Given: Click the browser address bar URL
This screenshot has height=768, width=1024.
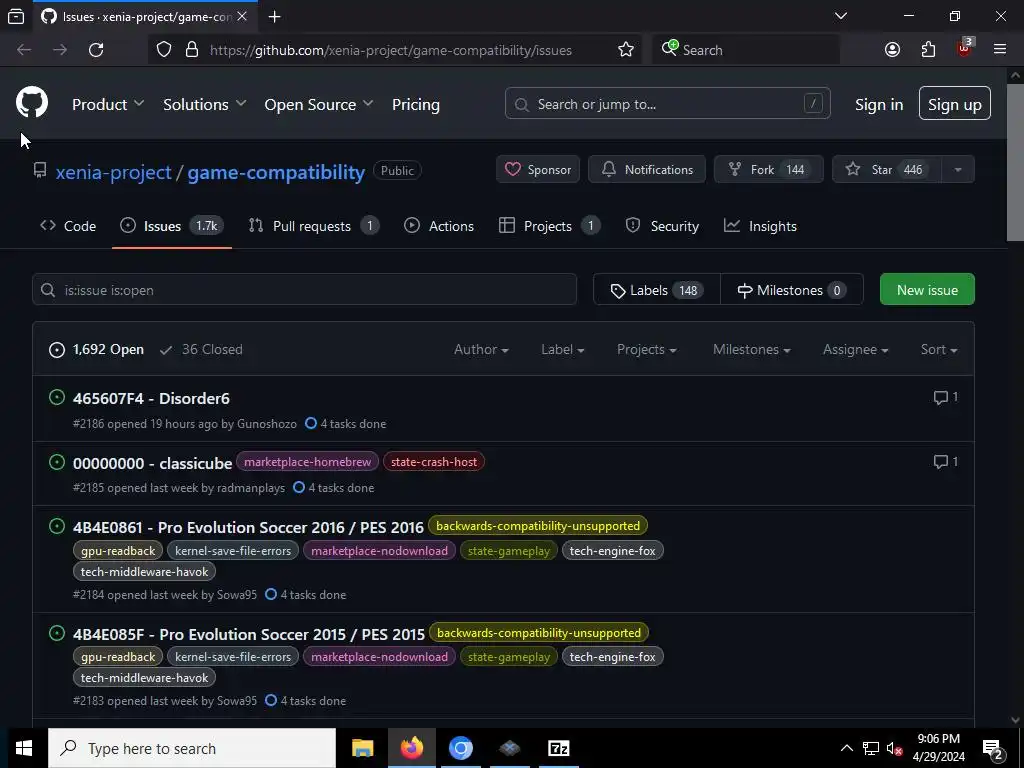Looking at the screenshot, I should [391, 50].
